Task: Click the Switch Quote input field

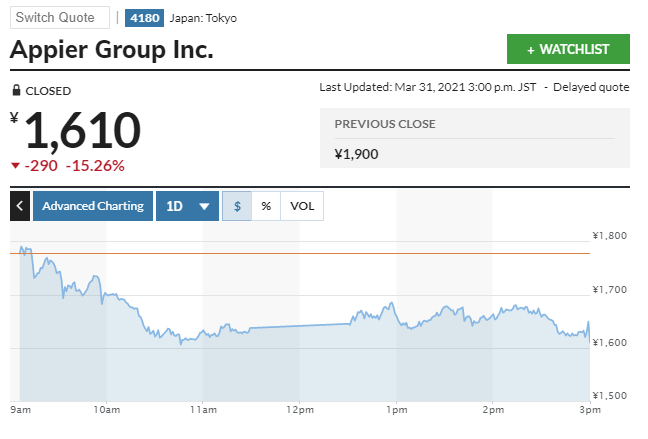Action: [60, 17]
